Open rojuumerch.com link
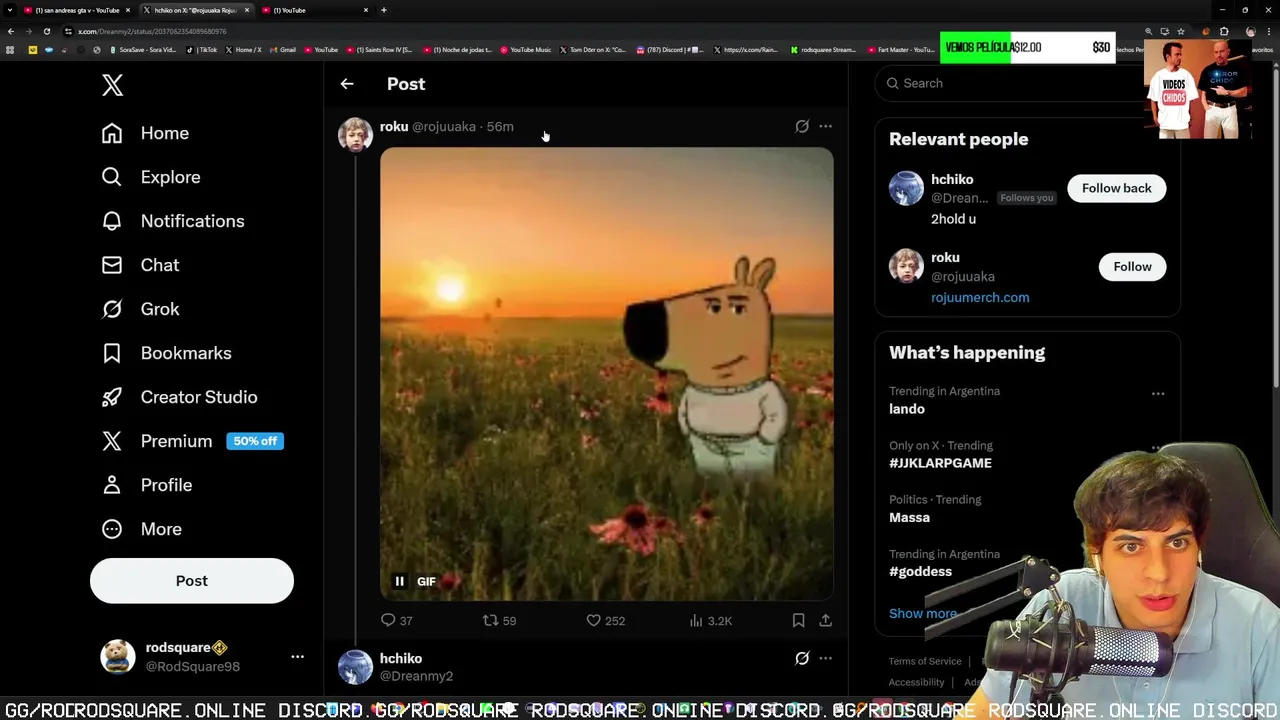Viewport: 1280px width, 720px height. point(980,297)
